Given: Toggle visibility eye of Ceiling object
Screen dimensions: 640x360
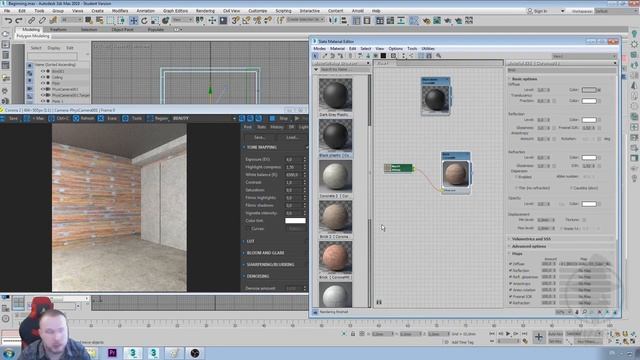Looking at the screenshot, I should (x=42, y=77).
